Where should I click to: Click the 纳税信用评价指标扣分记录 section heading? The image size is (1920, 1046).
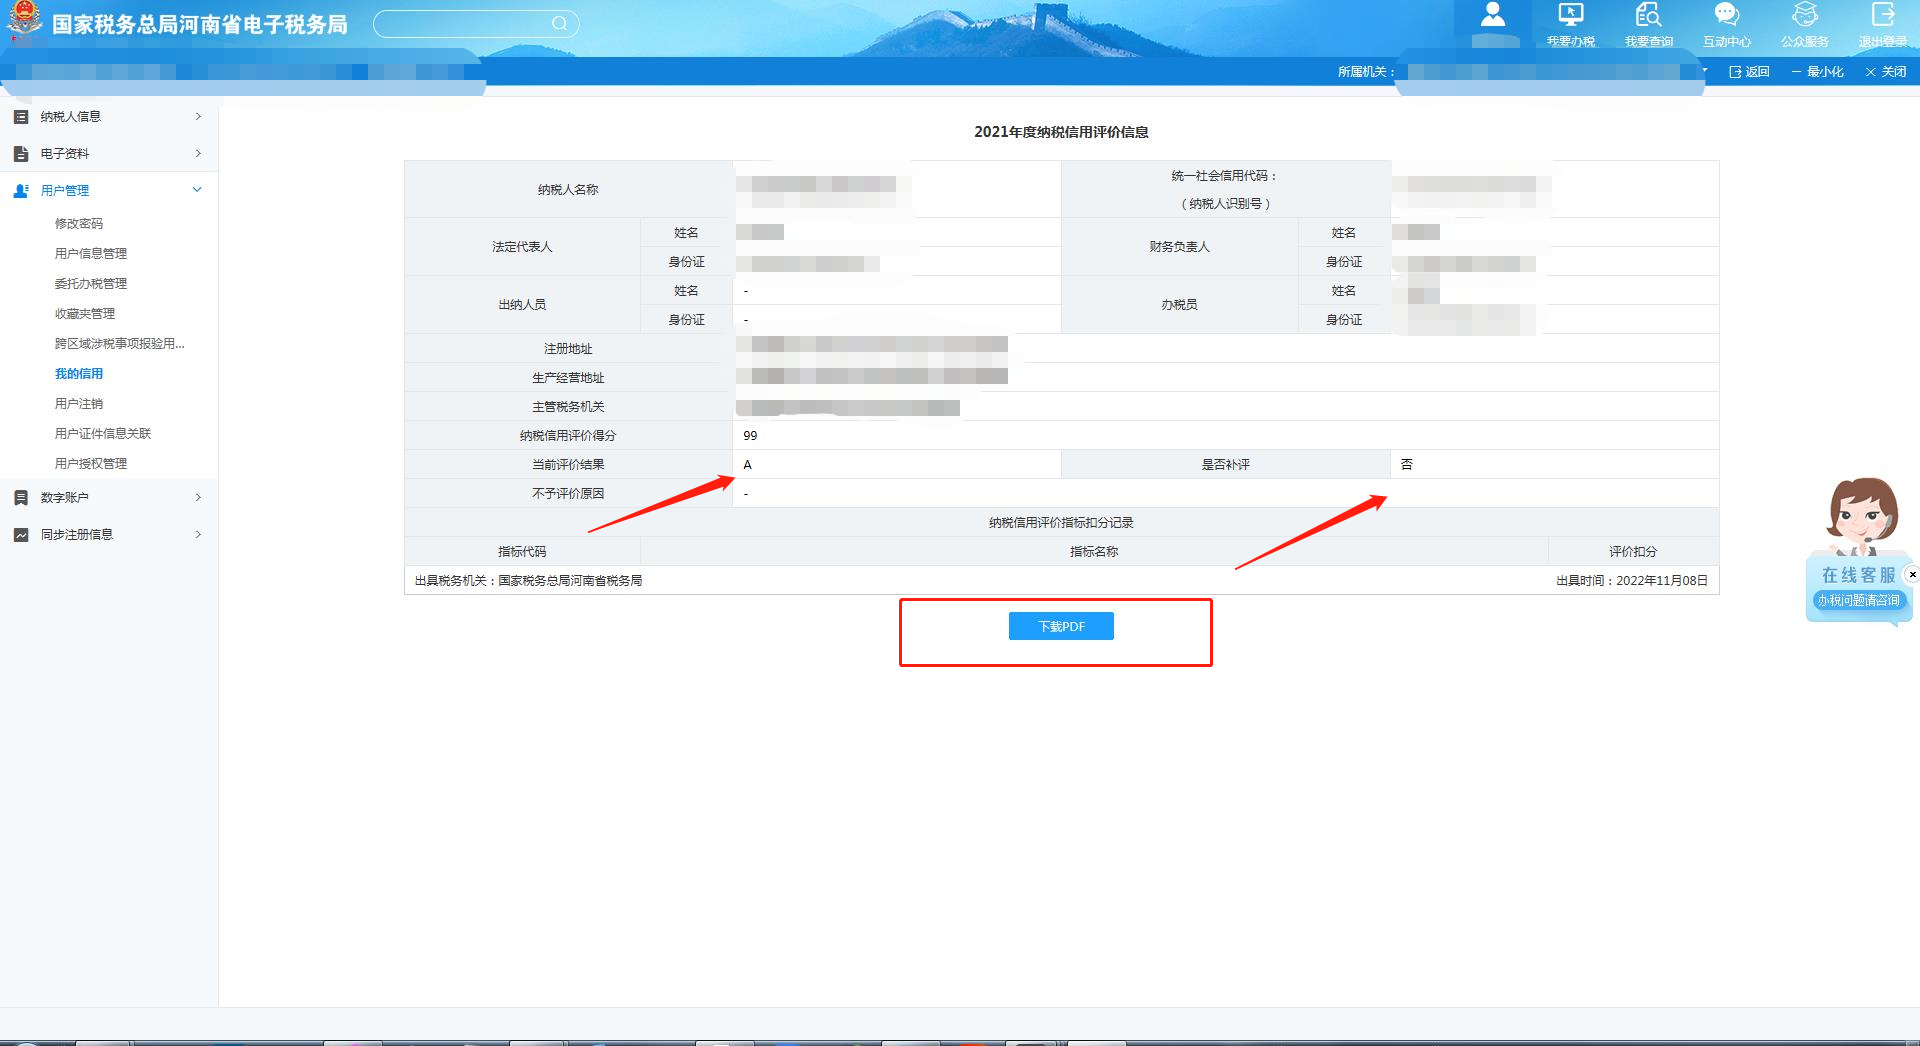[x=1061, y=523]
